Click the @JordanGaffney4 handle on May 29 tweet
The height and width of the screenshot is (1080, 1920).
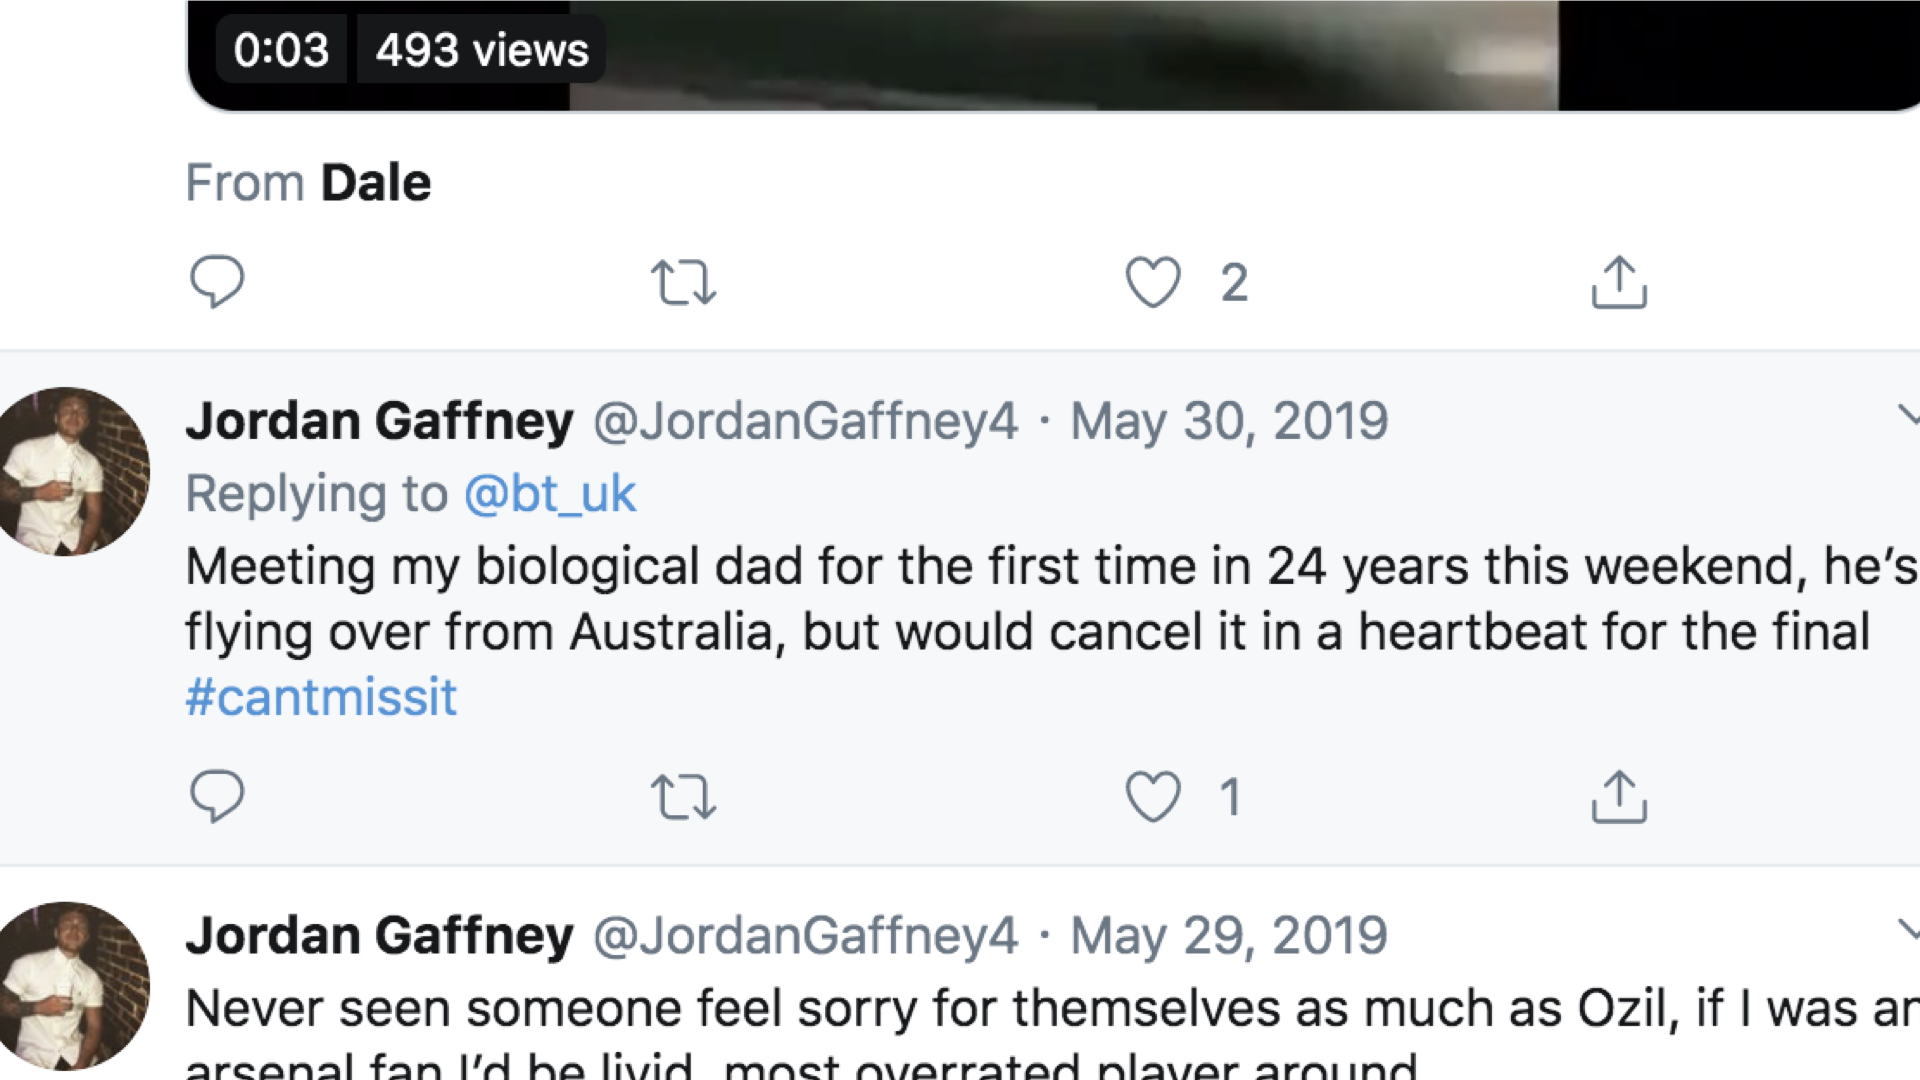805,936
